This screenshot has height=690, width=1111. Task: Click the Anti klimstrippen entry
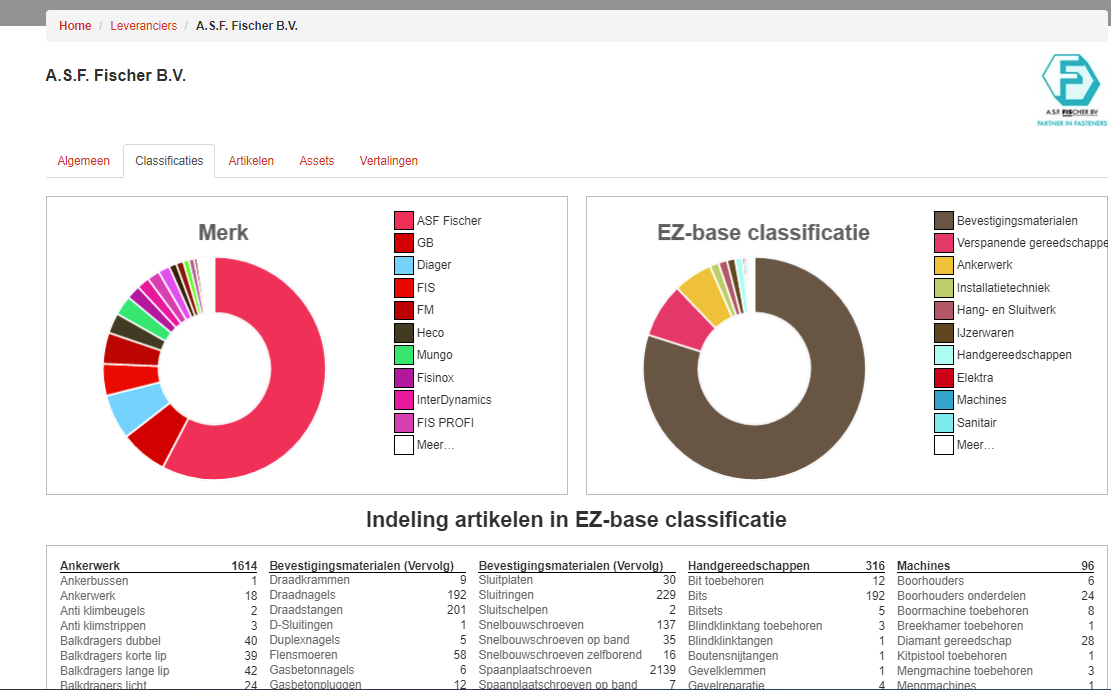[159, 626]
